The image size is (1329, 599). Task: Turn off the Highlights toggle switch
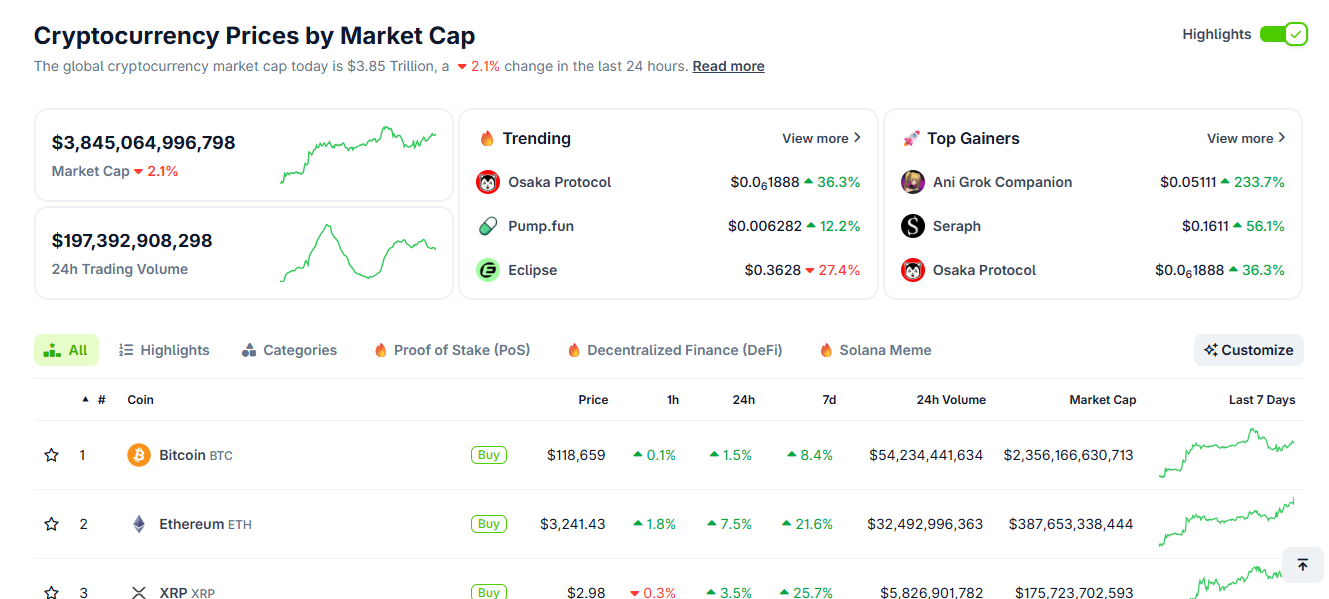point(1283,34)
